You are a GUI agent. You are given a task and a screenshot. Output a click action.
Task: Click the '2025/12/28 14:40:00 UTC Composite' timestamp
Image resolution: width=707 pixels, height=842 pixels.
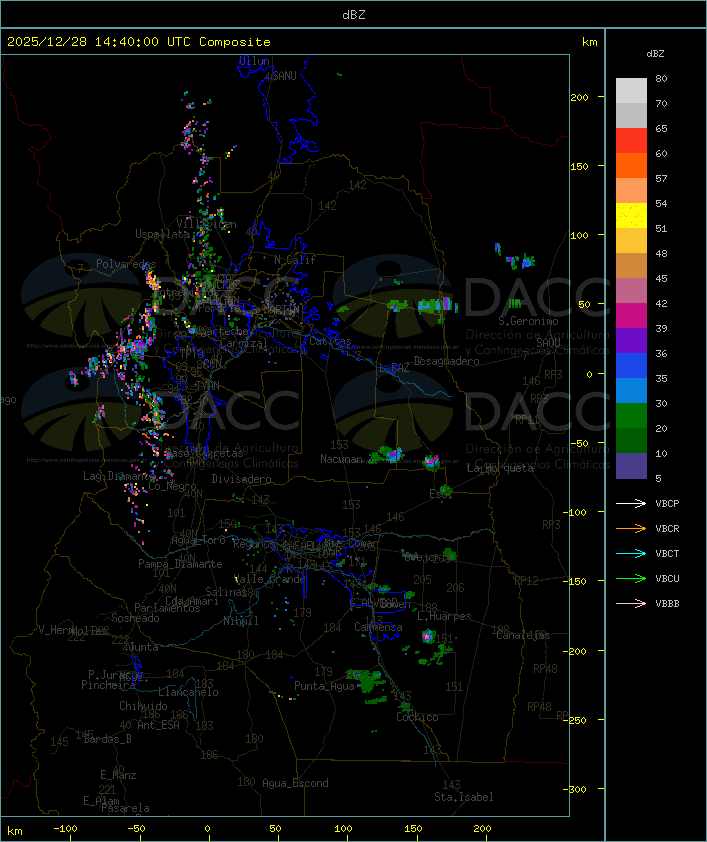tap(139, 42)
